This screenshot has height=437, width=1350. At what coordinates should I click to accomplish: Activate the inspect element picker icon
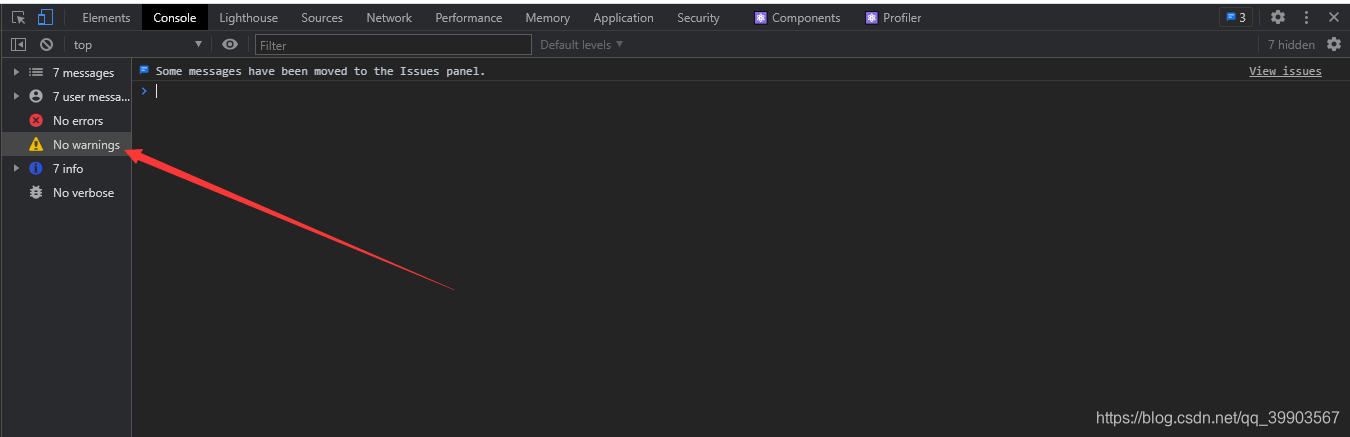coord(19,17)
